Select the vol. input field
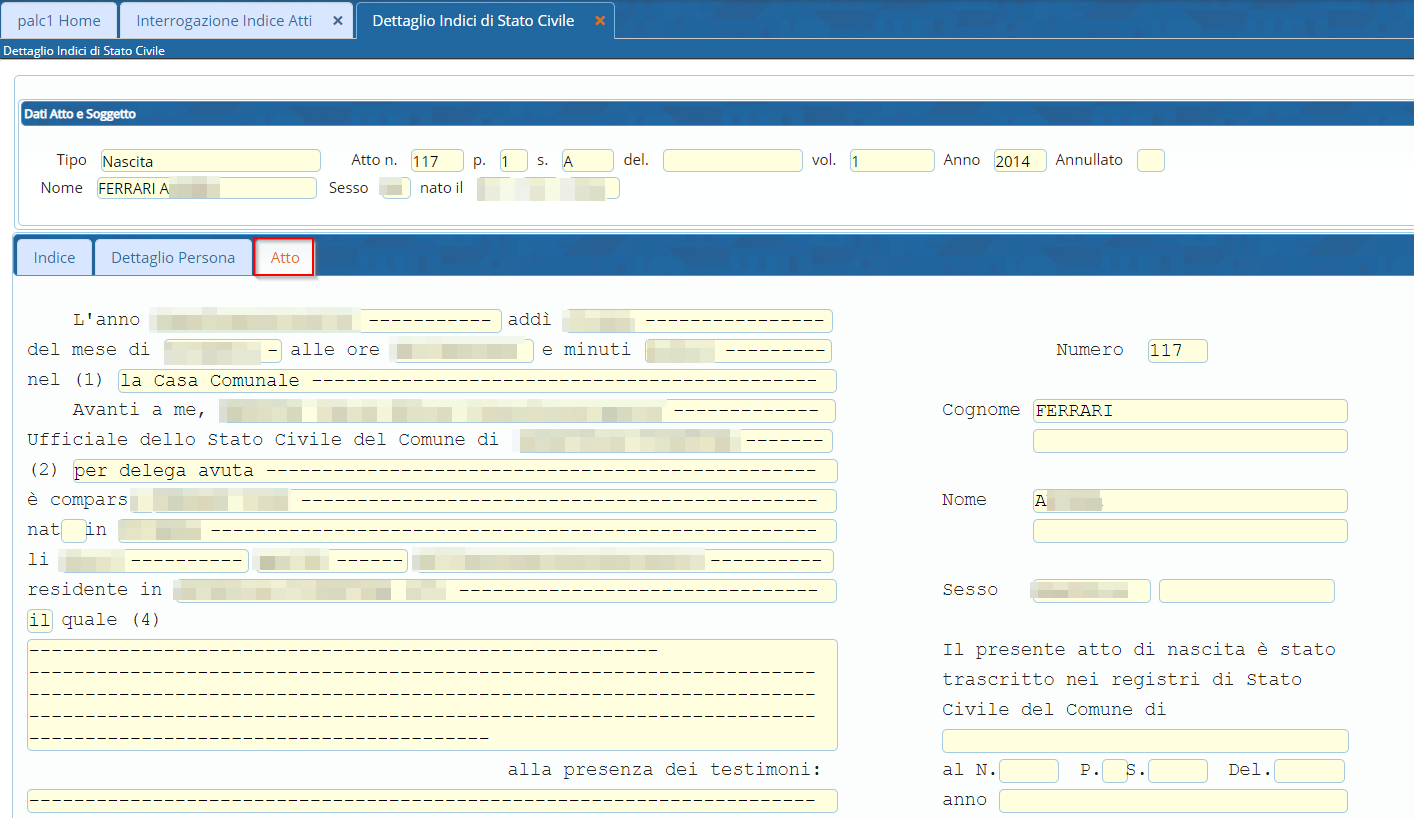This screenshot has height=818, width=1414. point(892,161)
